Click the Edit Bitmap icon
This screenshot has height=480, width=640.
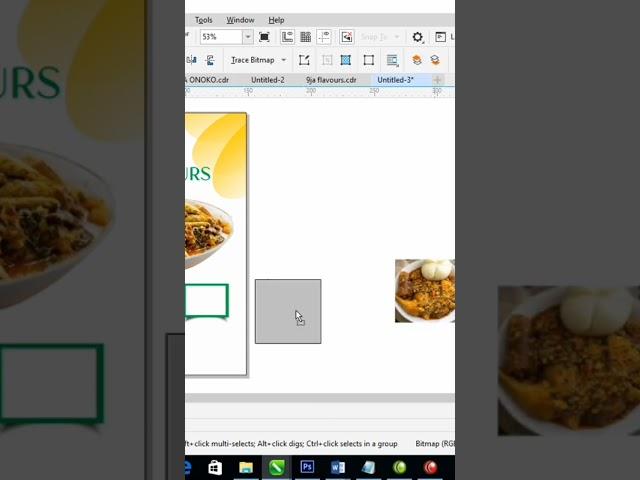click(x=304, y=60)
